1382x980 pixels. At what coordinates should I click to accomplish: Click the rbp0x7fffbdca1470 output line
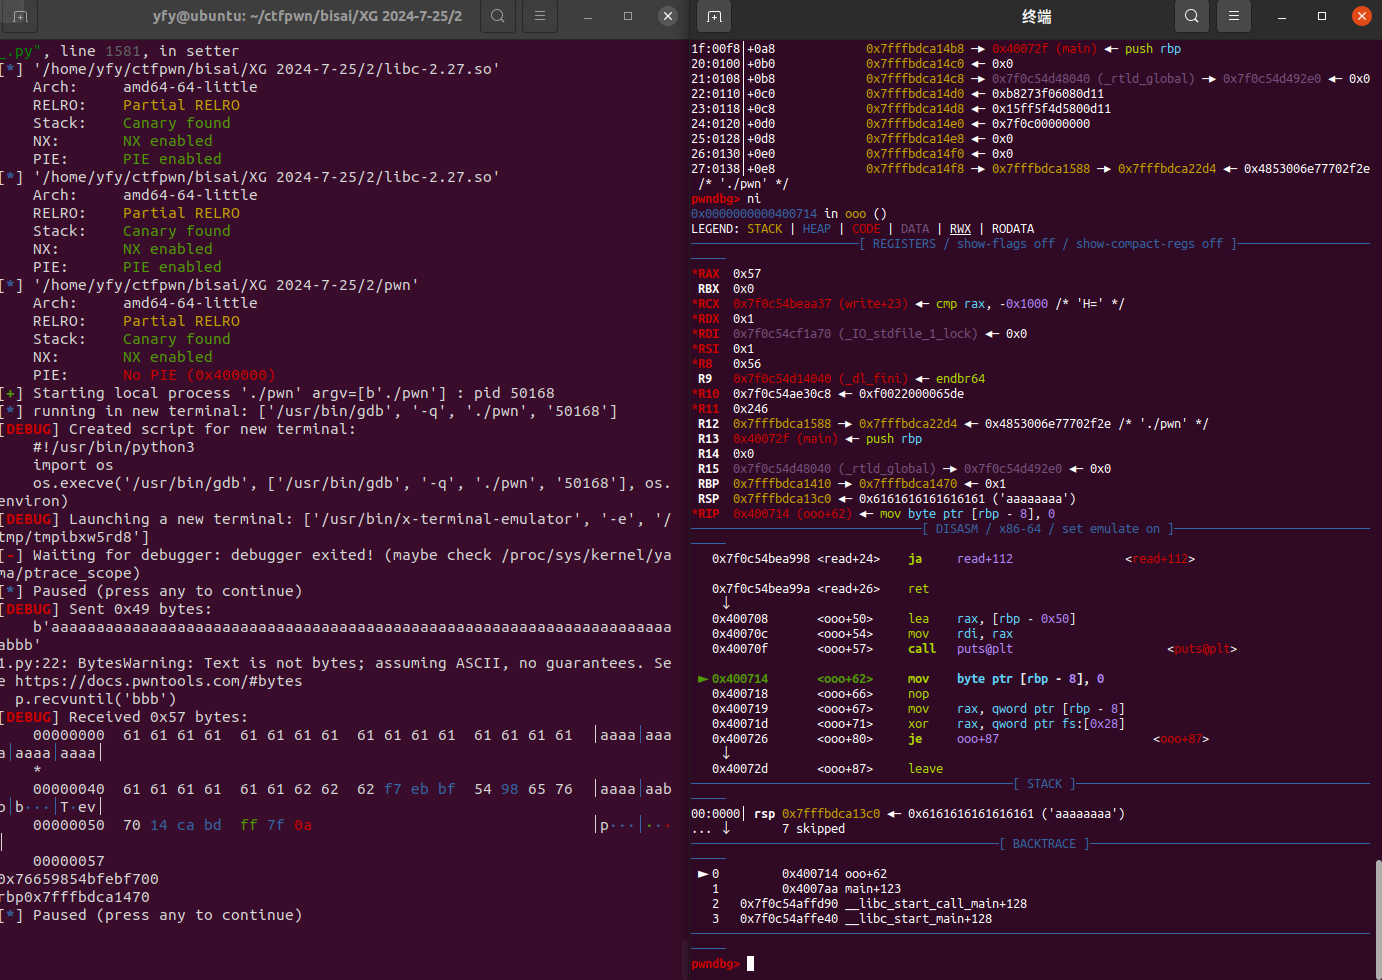pos(75,897)
